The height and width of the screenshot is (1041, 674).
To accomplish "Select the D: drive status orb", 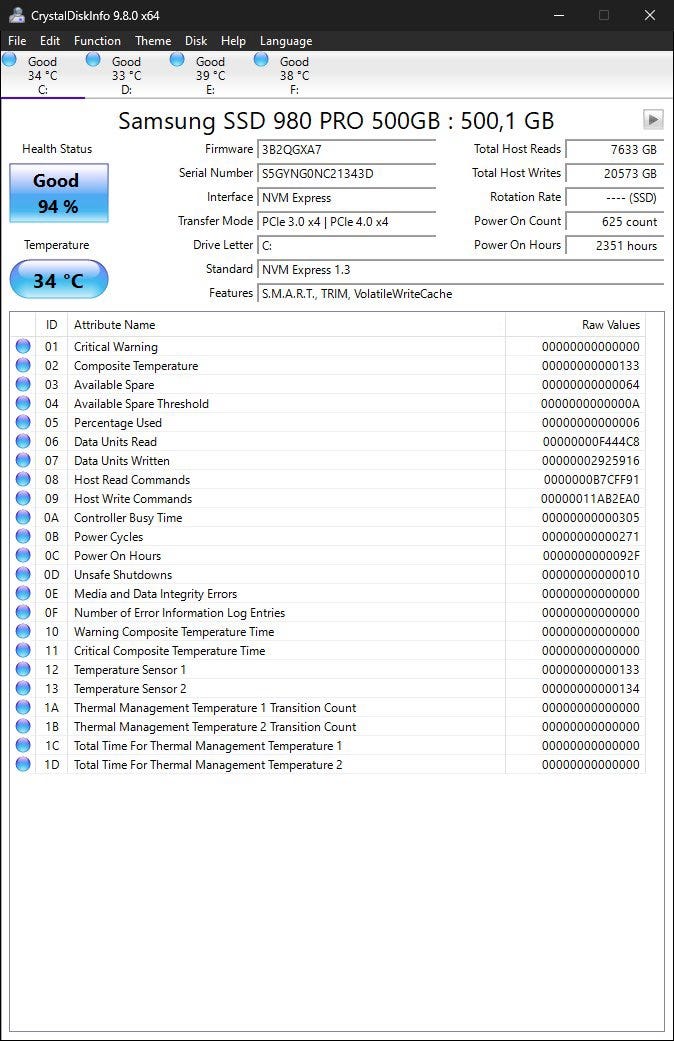I will click(93, 60).
